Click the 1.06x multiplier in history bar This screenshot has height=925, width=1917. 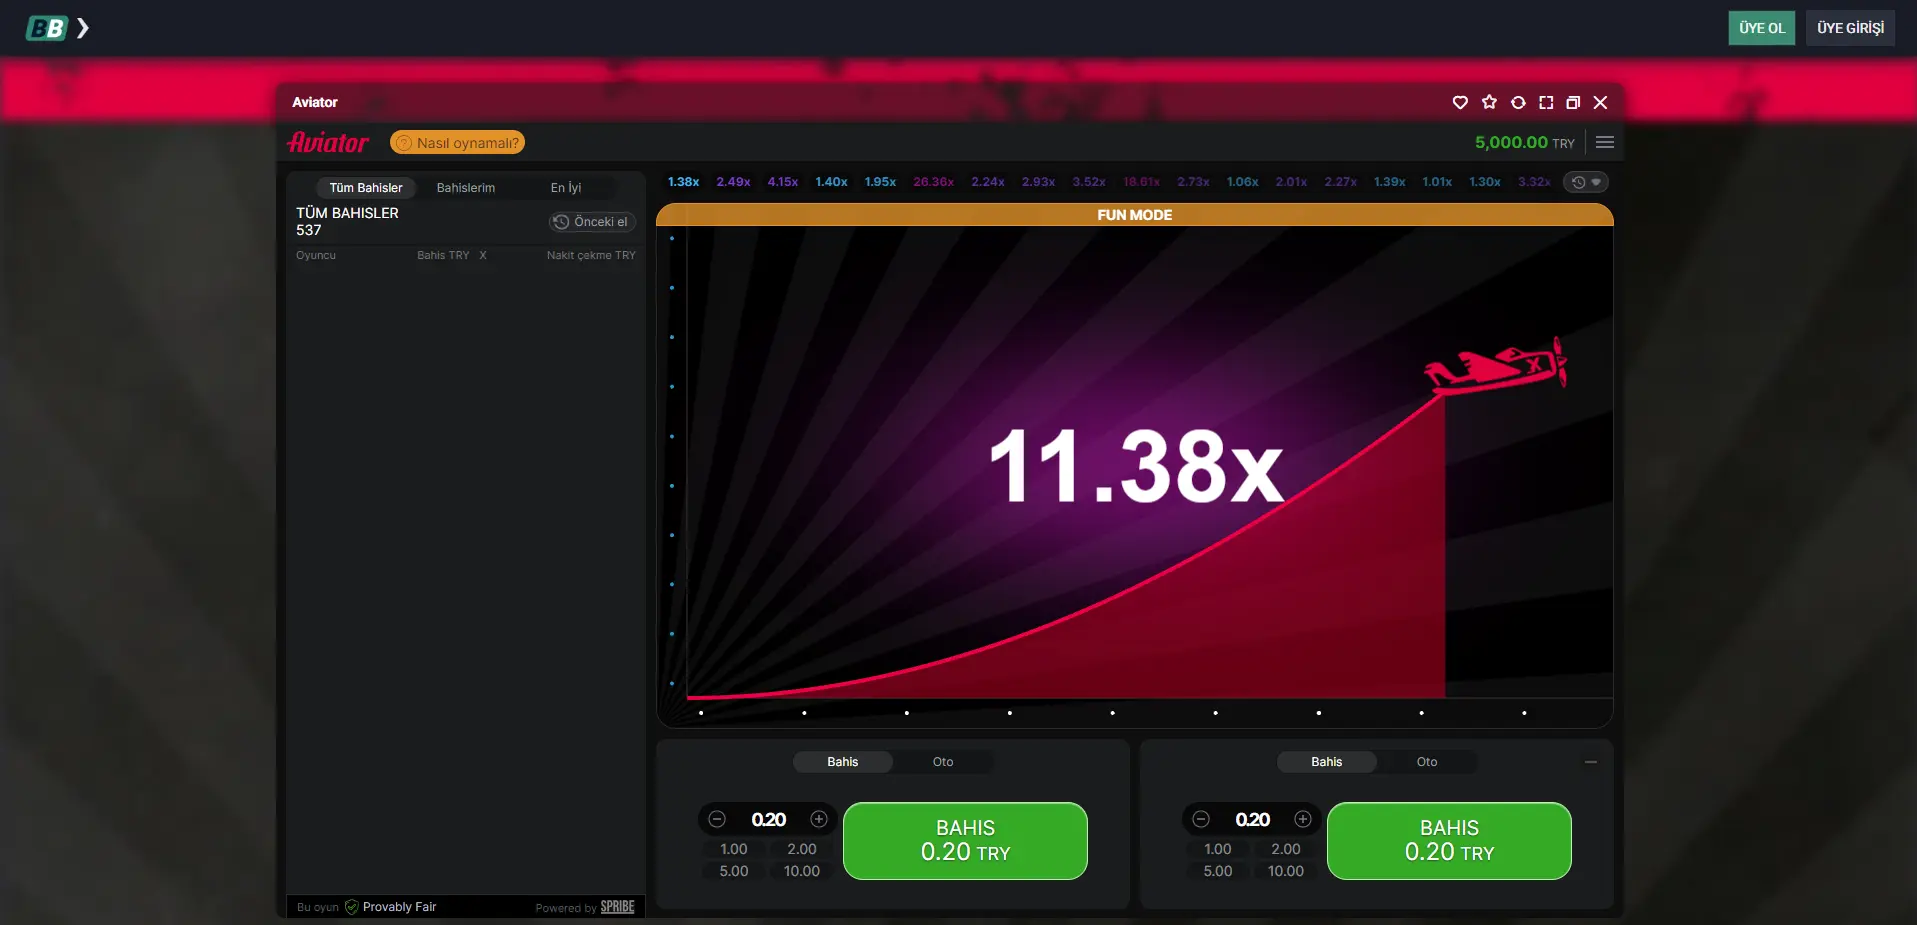click(1242, 182)
